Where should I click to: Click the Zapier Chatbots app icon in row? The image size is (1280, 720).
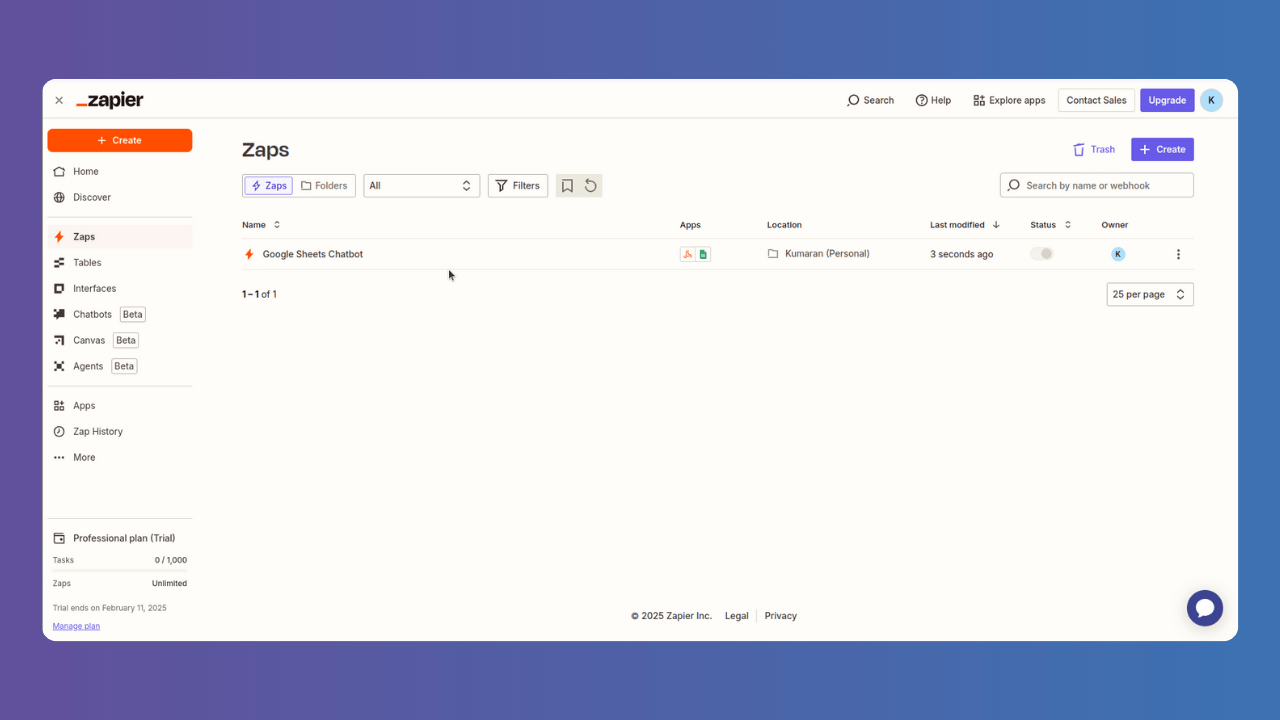(x=687, y=254)
